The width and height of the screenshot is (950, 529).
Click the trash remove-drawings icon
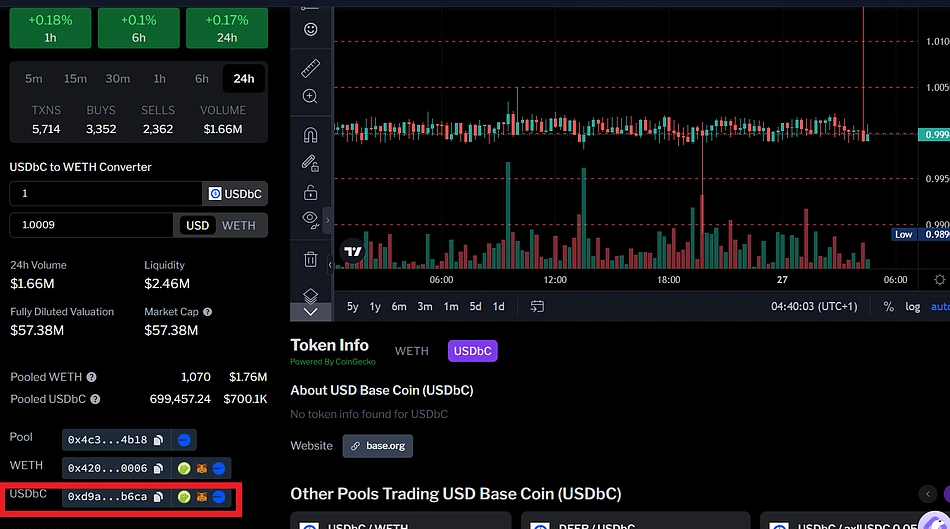pyautogui.click(x=310, y=259)
